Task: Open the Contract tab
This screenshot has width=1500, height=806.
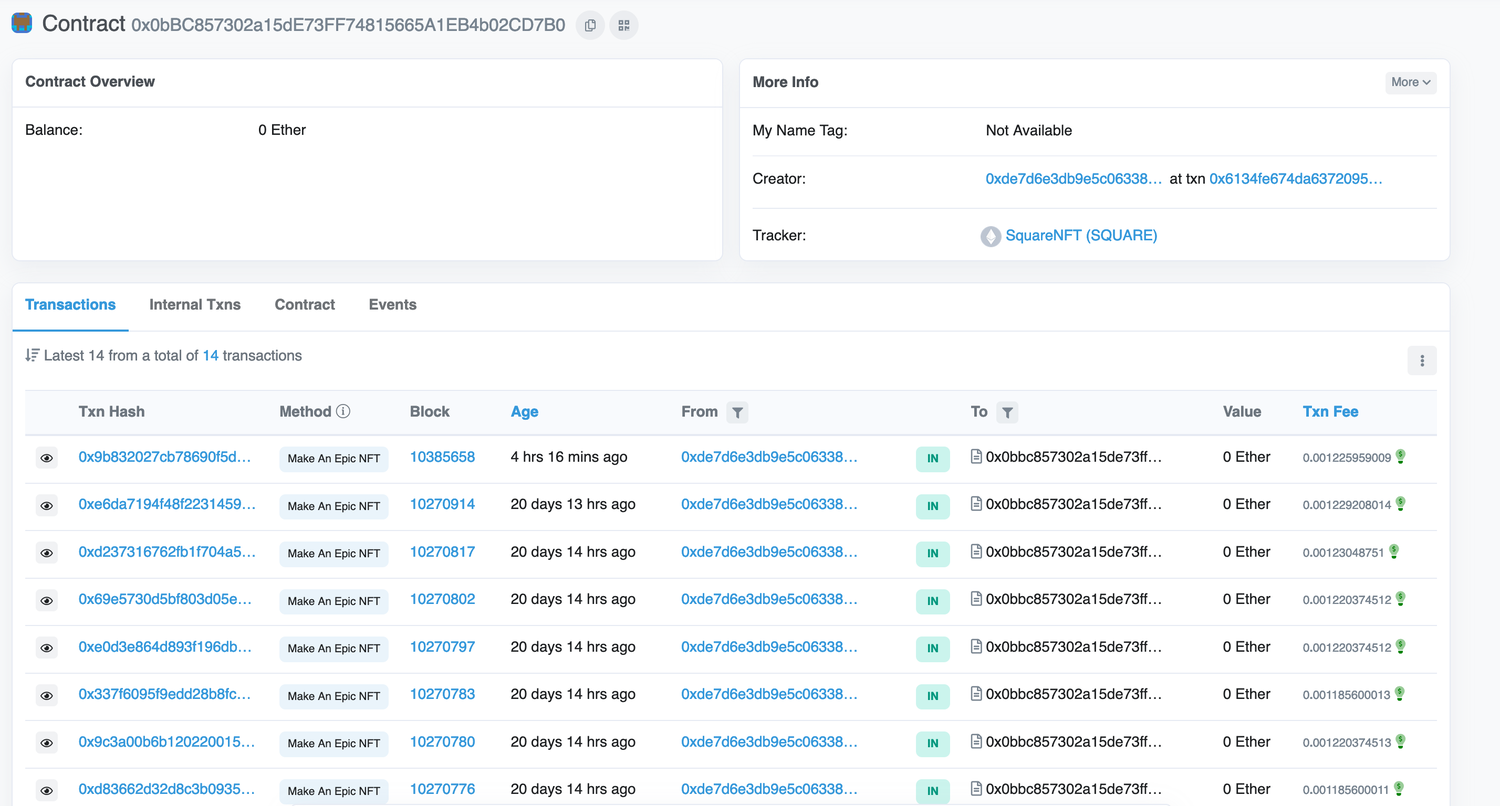Action: pyautogui.click(x=305, y=304)
